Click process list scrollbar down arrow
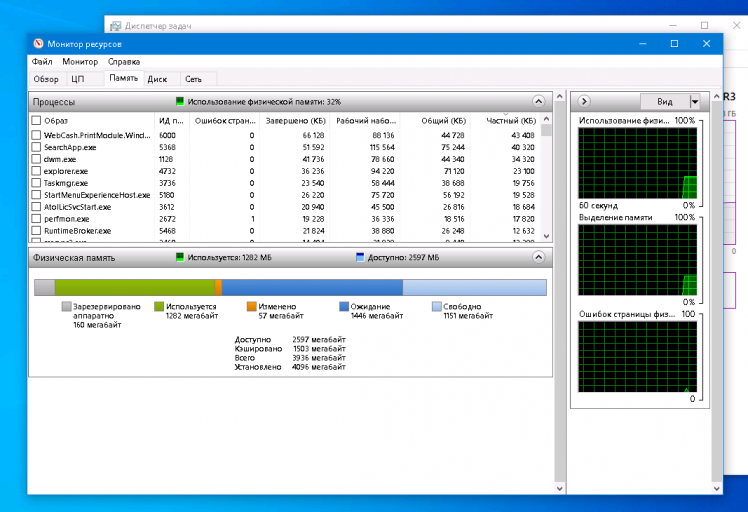Image resolution: width=748 pixels, height=512 pixels. pyautogui.click(x=547, y=236)
